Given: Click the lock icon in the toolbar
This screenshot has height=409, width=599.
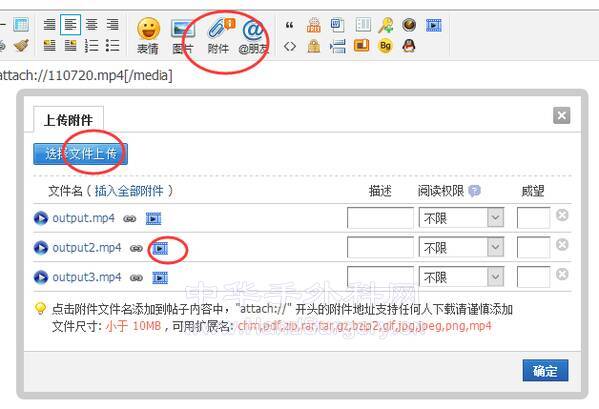Looking at the screenshot, I should coord(314,46).
